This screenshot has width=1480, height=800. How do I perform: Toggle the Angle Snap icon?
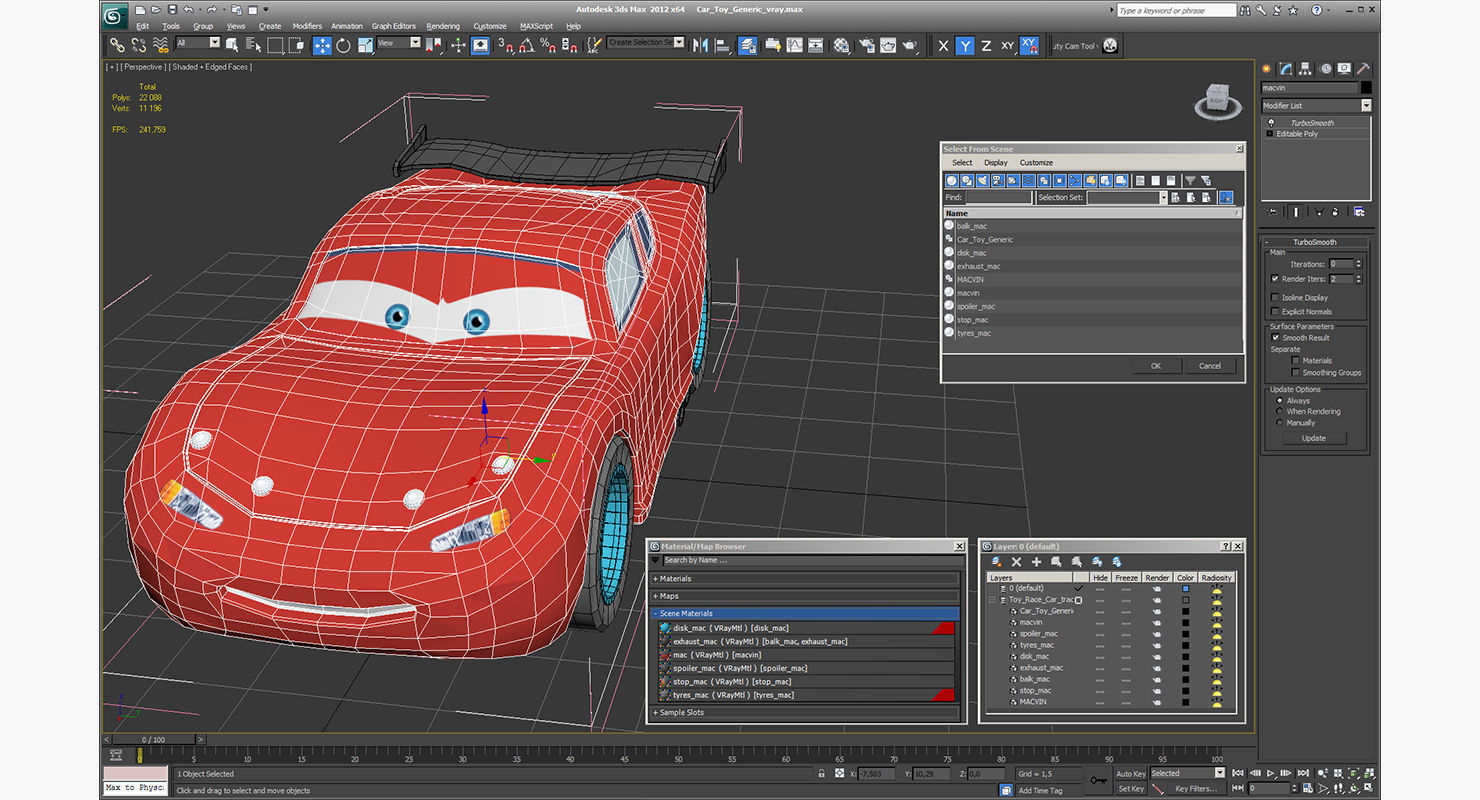tap(526, 45)
